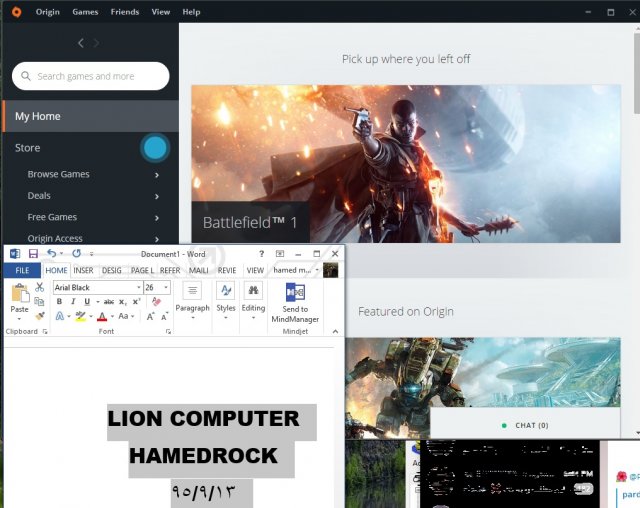Increase font size with Grow Font
Screen dimensions: 640x508
click(150, 317)
